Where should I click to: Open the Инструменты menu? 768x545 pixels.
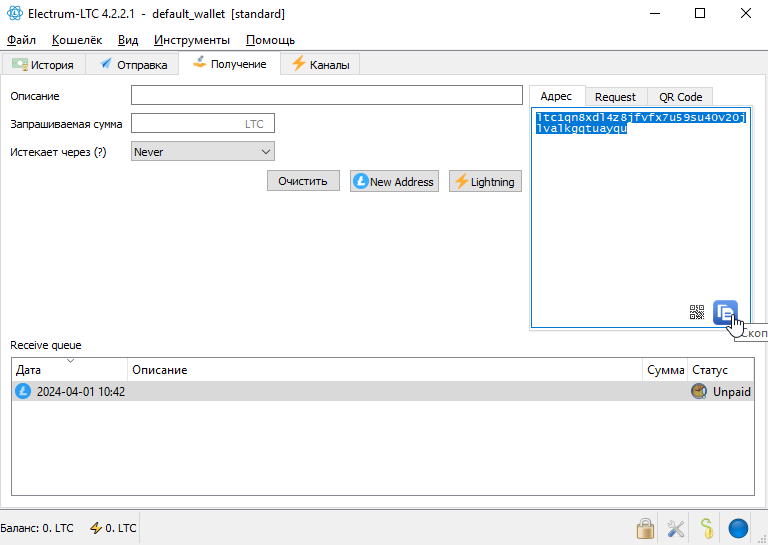(x=192, y=40)
